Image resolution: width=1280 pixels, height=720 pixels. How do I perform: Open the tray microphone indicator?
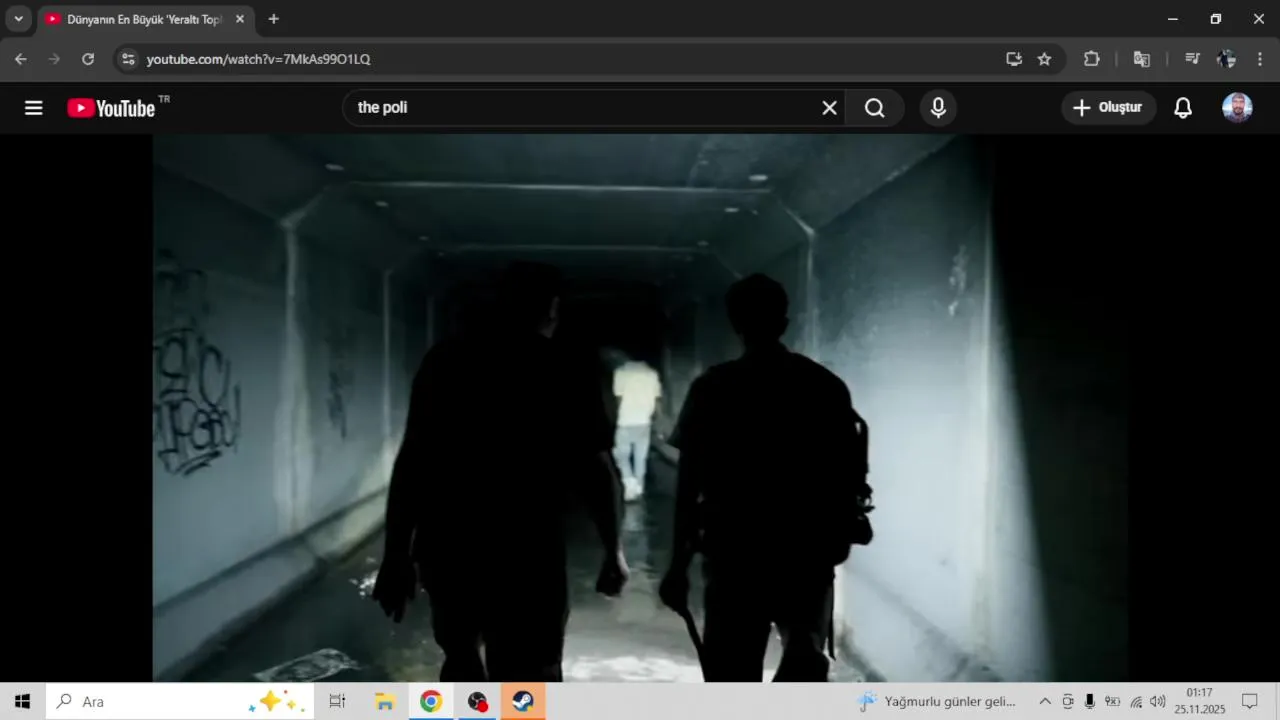click(x=1089, y=701)
